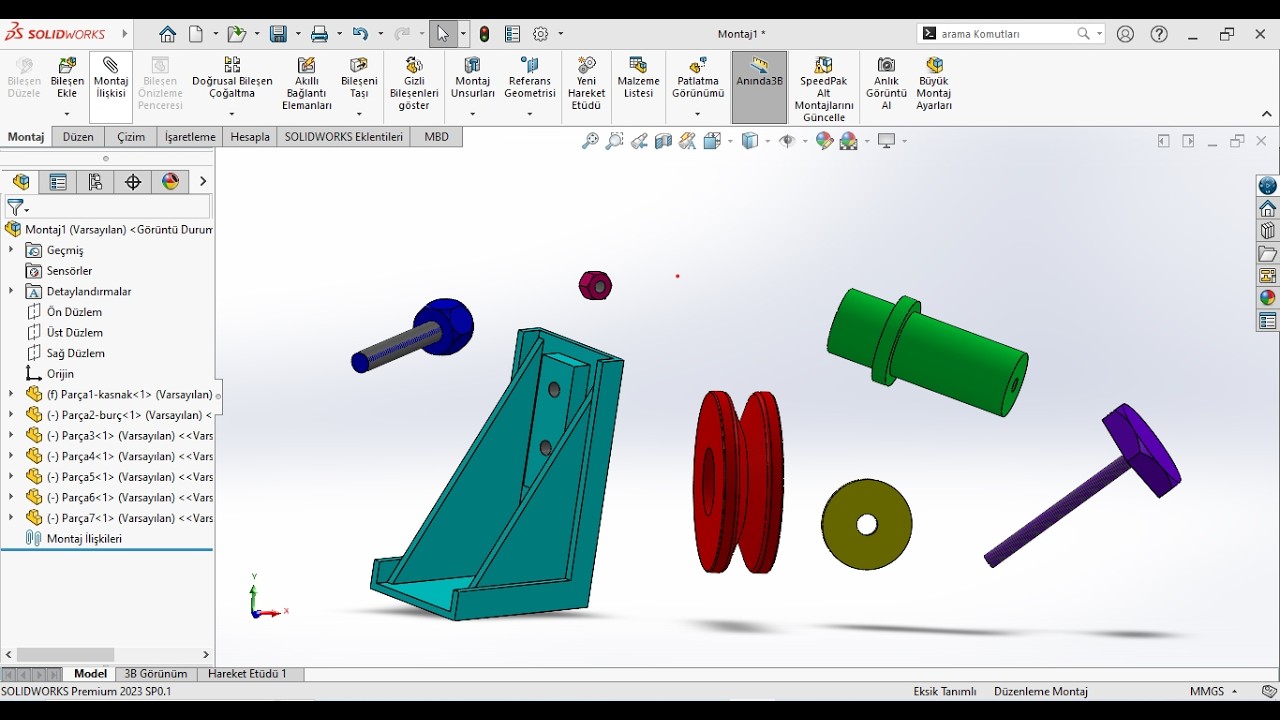
Task: Open the SOLIDWORKS Eklentileri tab
Action: point(344,137)
